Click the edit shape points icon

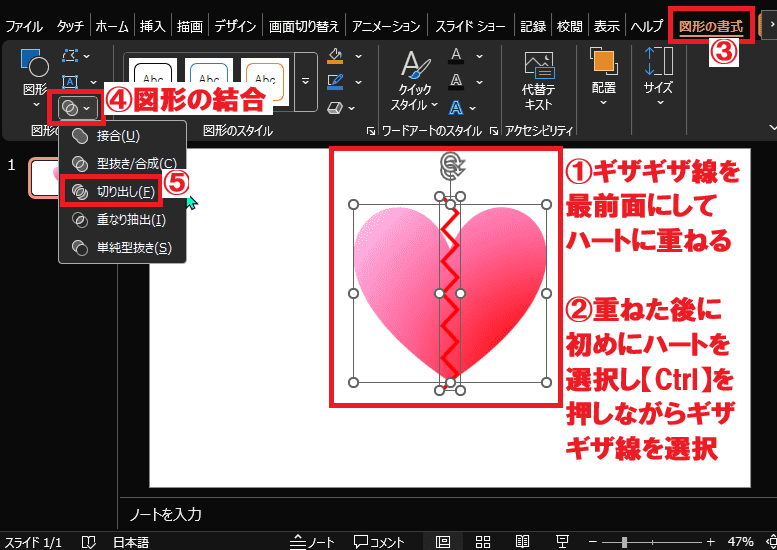pyautogui.click(x=70, y=55)
